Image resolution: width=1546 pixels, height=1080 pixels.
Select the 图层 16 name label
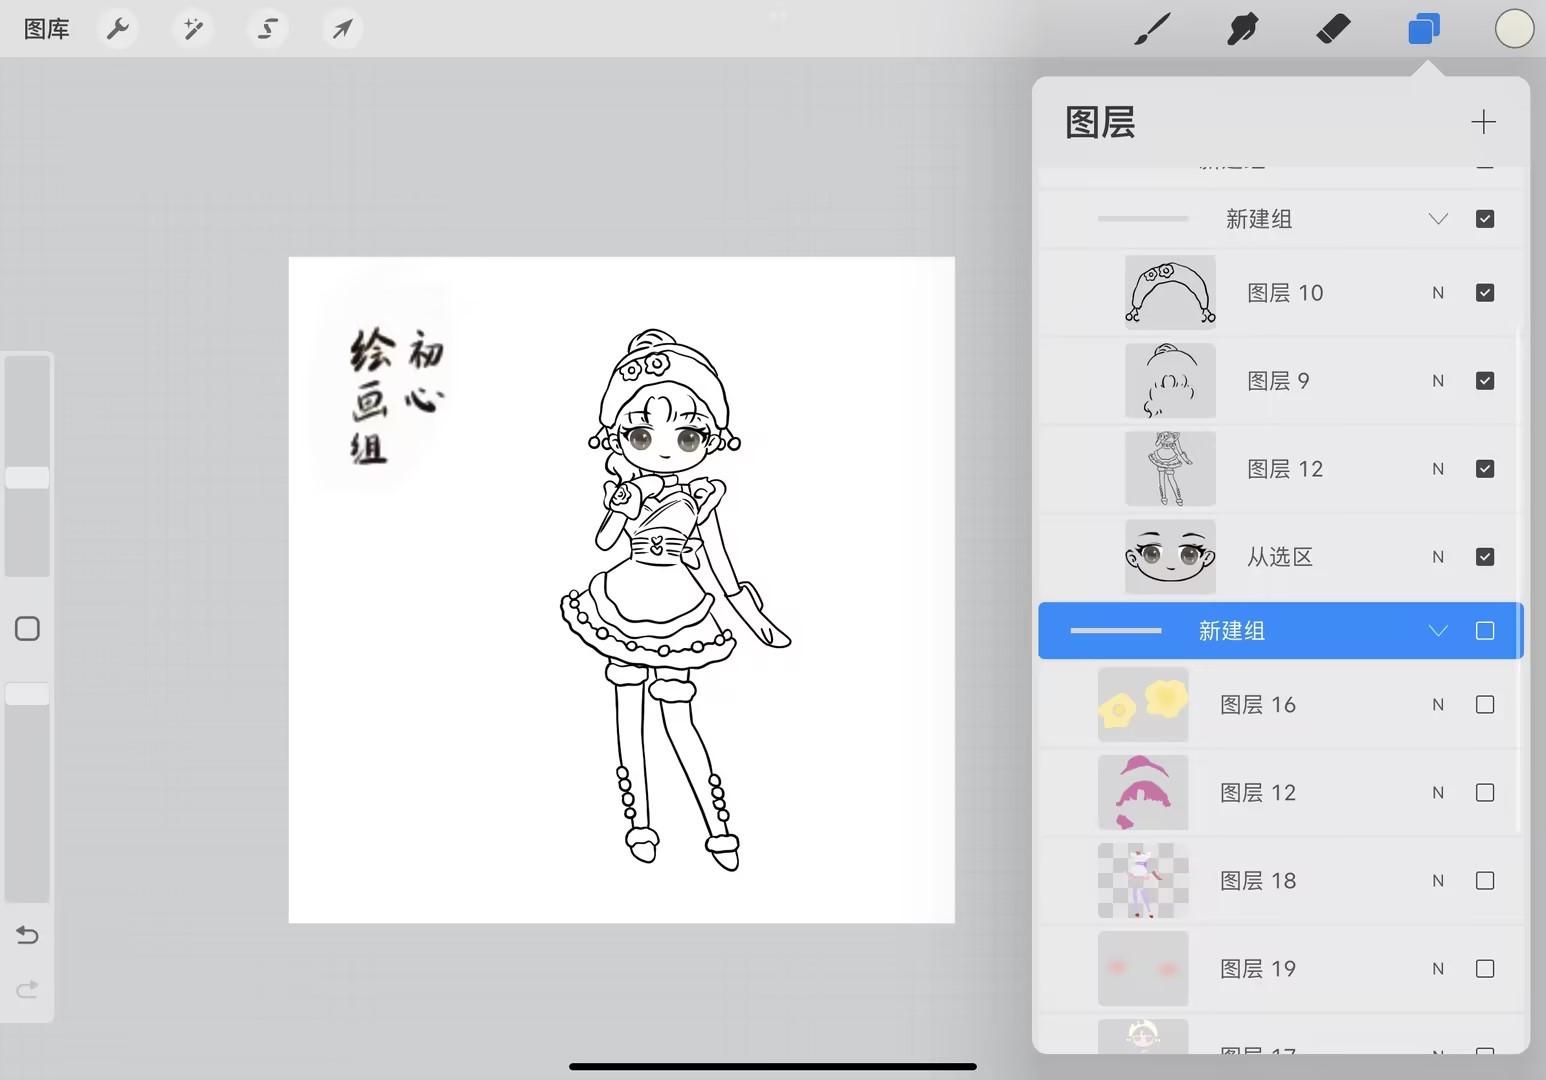1258,705
